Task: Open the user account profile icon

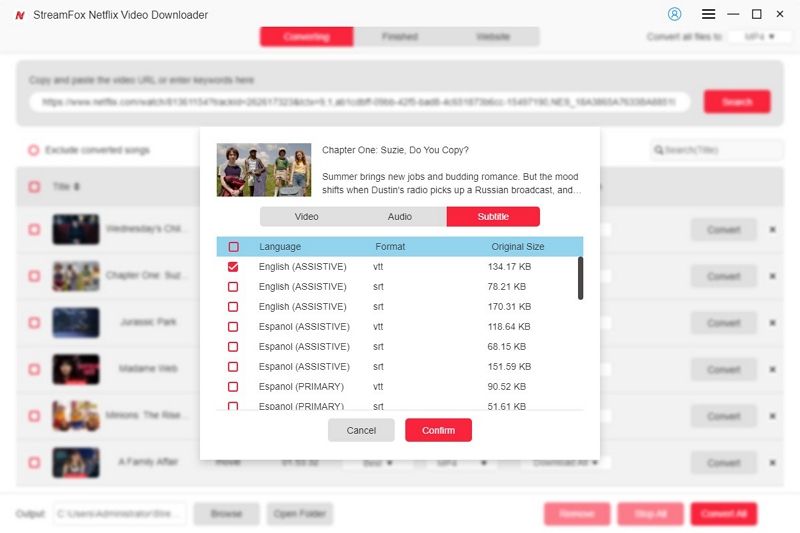Action: click(x=674, y=14)
